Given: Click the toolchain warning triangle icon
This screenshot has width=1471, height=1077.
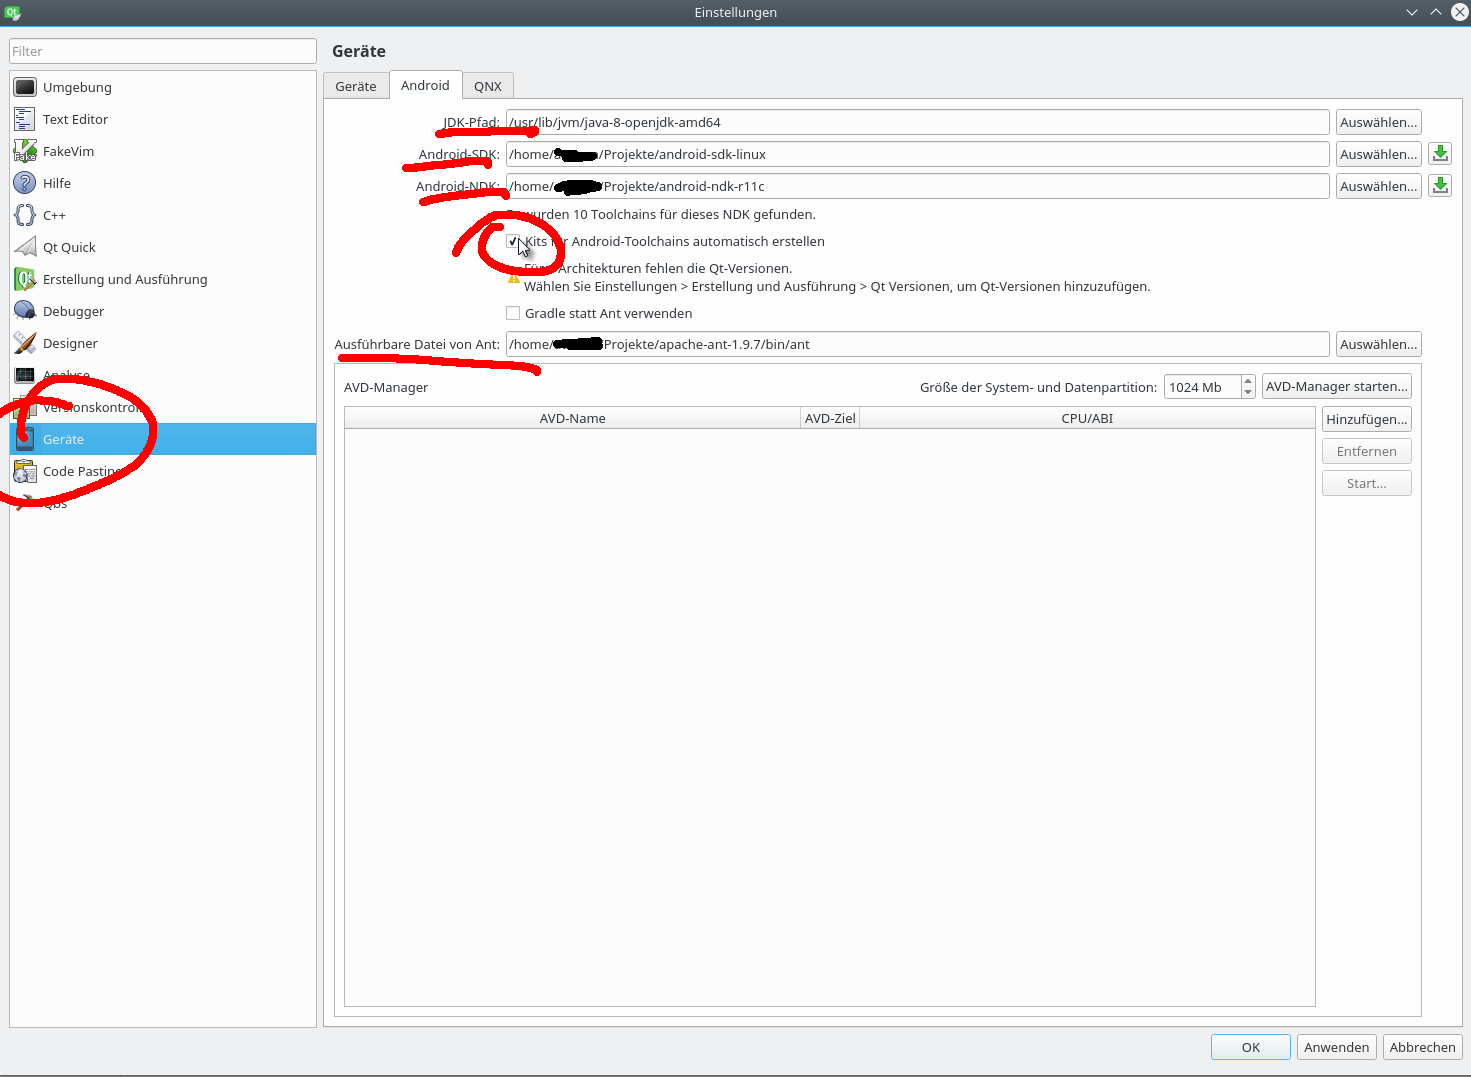Looking at the screenshot, I should coord(514,278).
